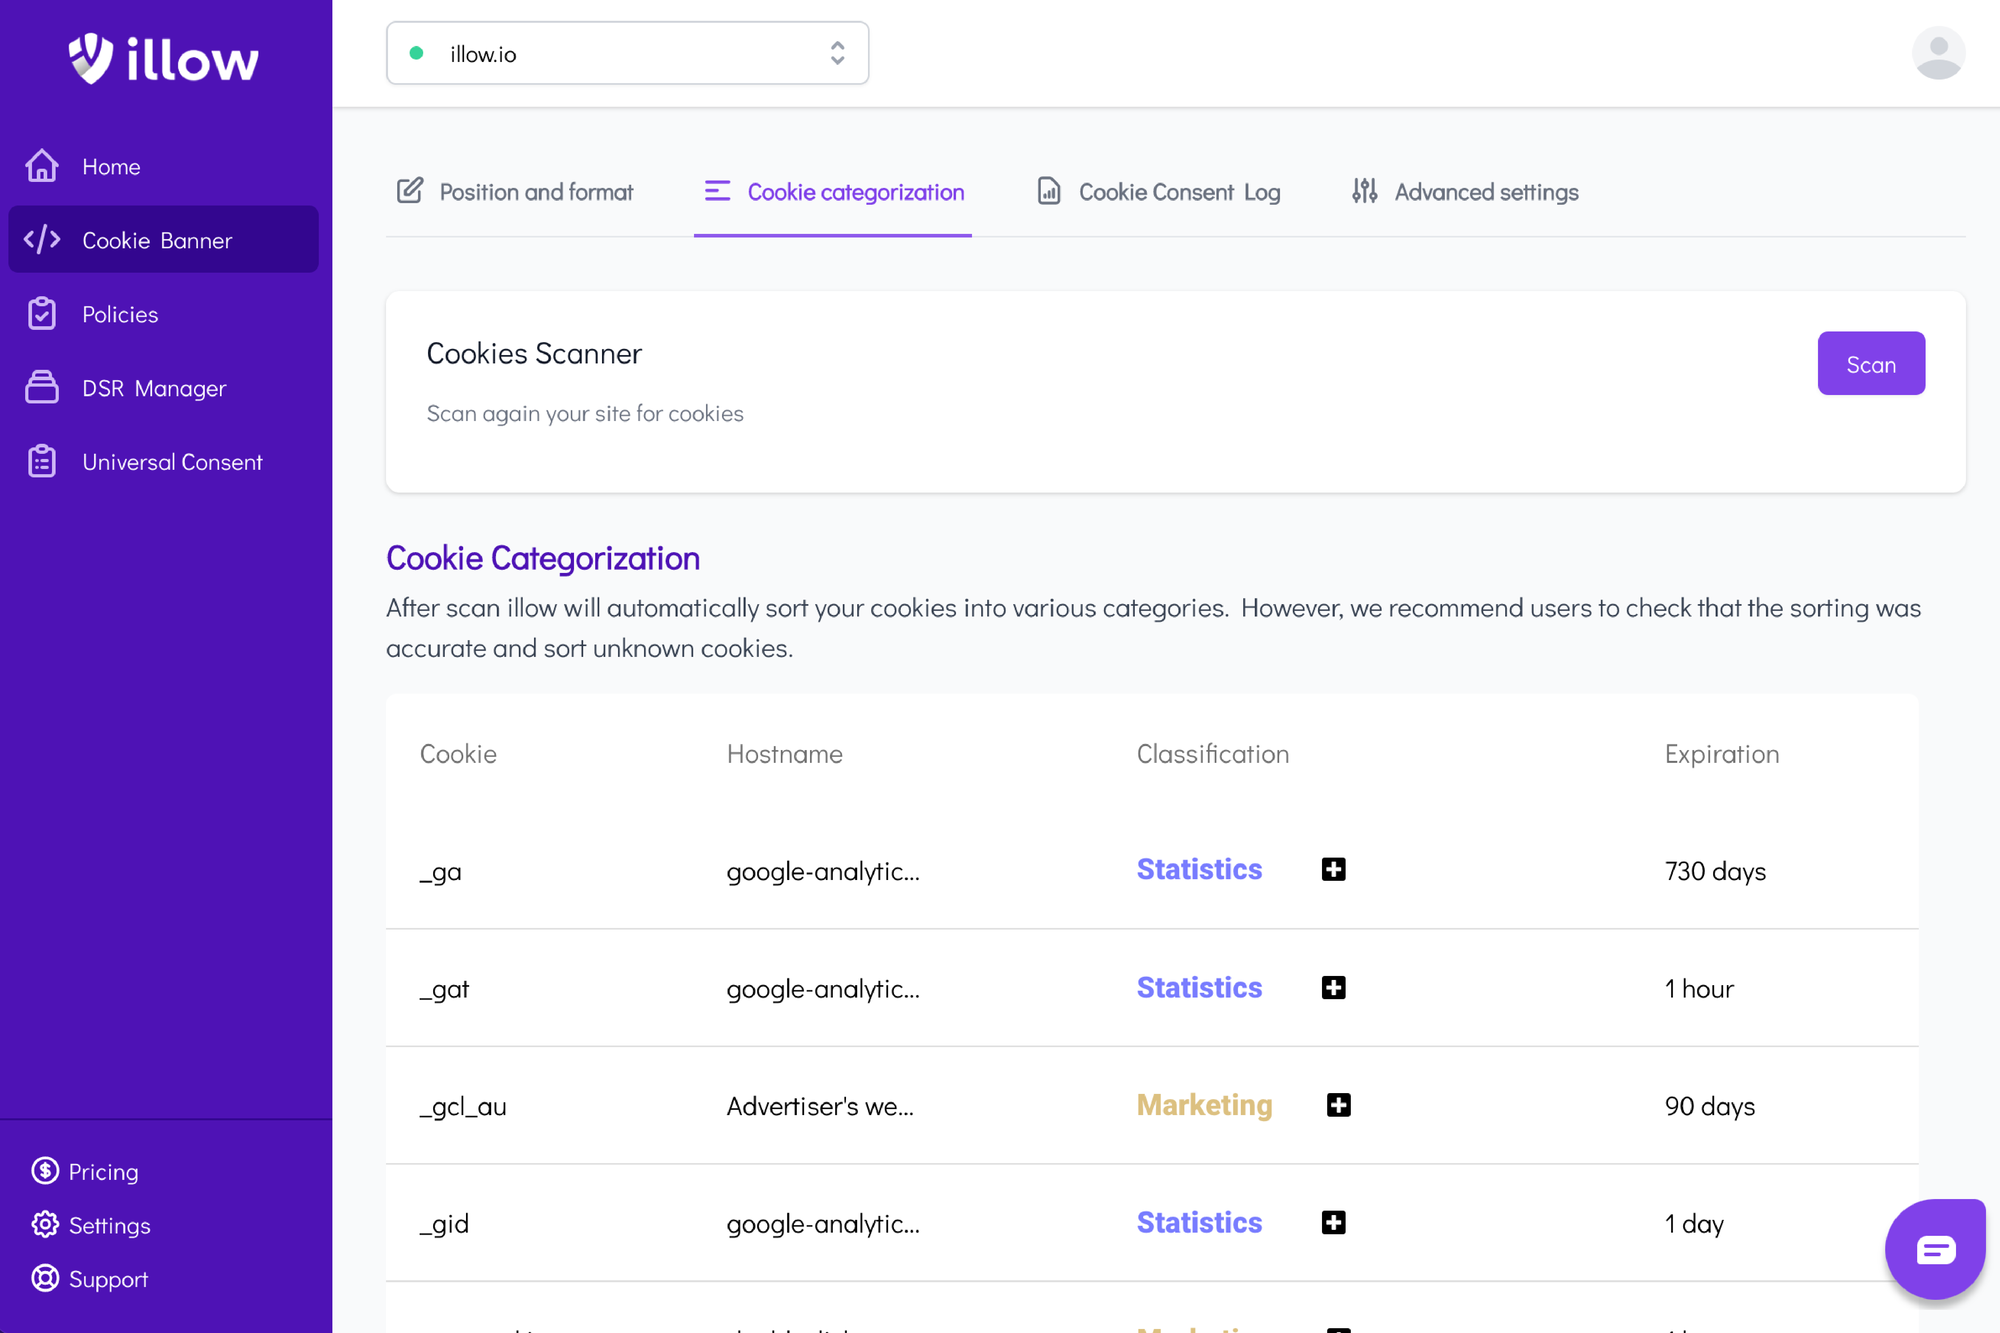Expand the illow.io site dropdown

point(837,54)
